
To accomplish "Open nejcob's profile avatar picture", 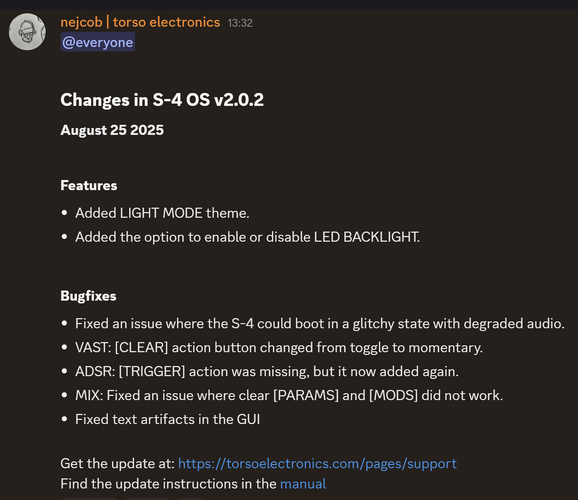I will point(27,32).
